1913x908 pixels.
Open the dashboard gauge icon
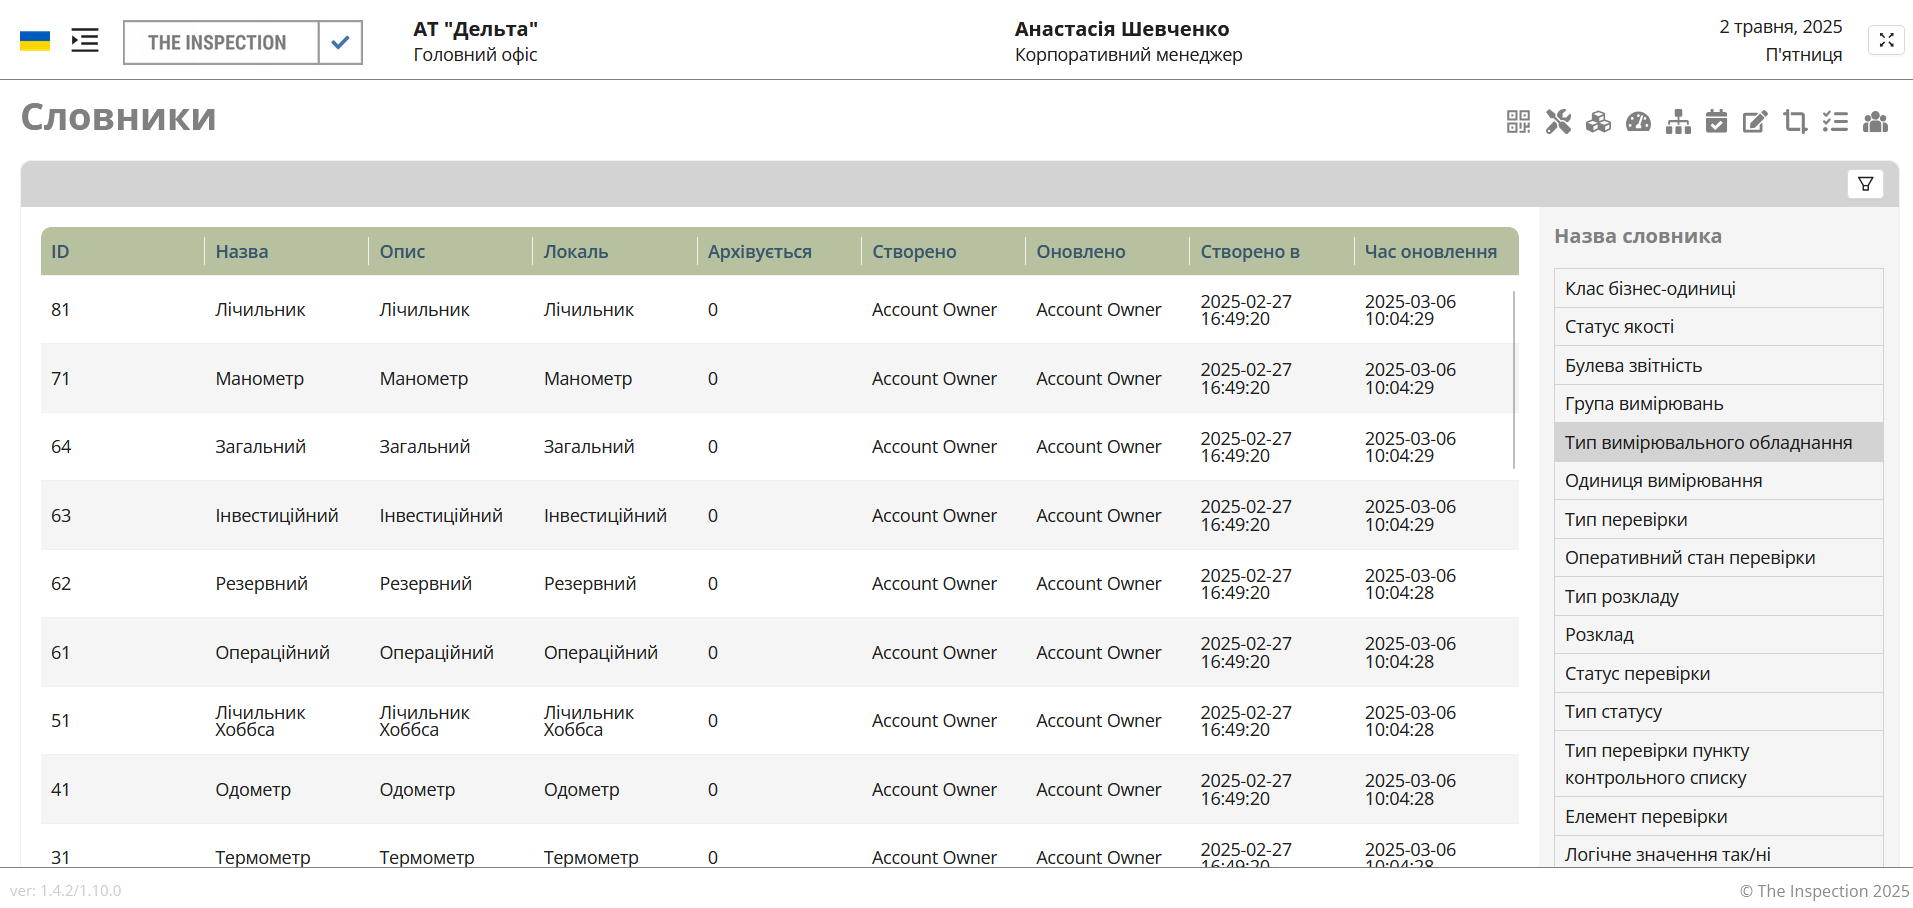(x=1638, y=122)
